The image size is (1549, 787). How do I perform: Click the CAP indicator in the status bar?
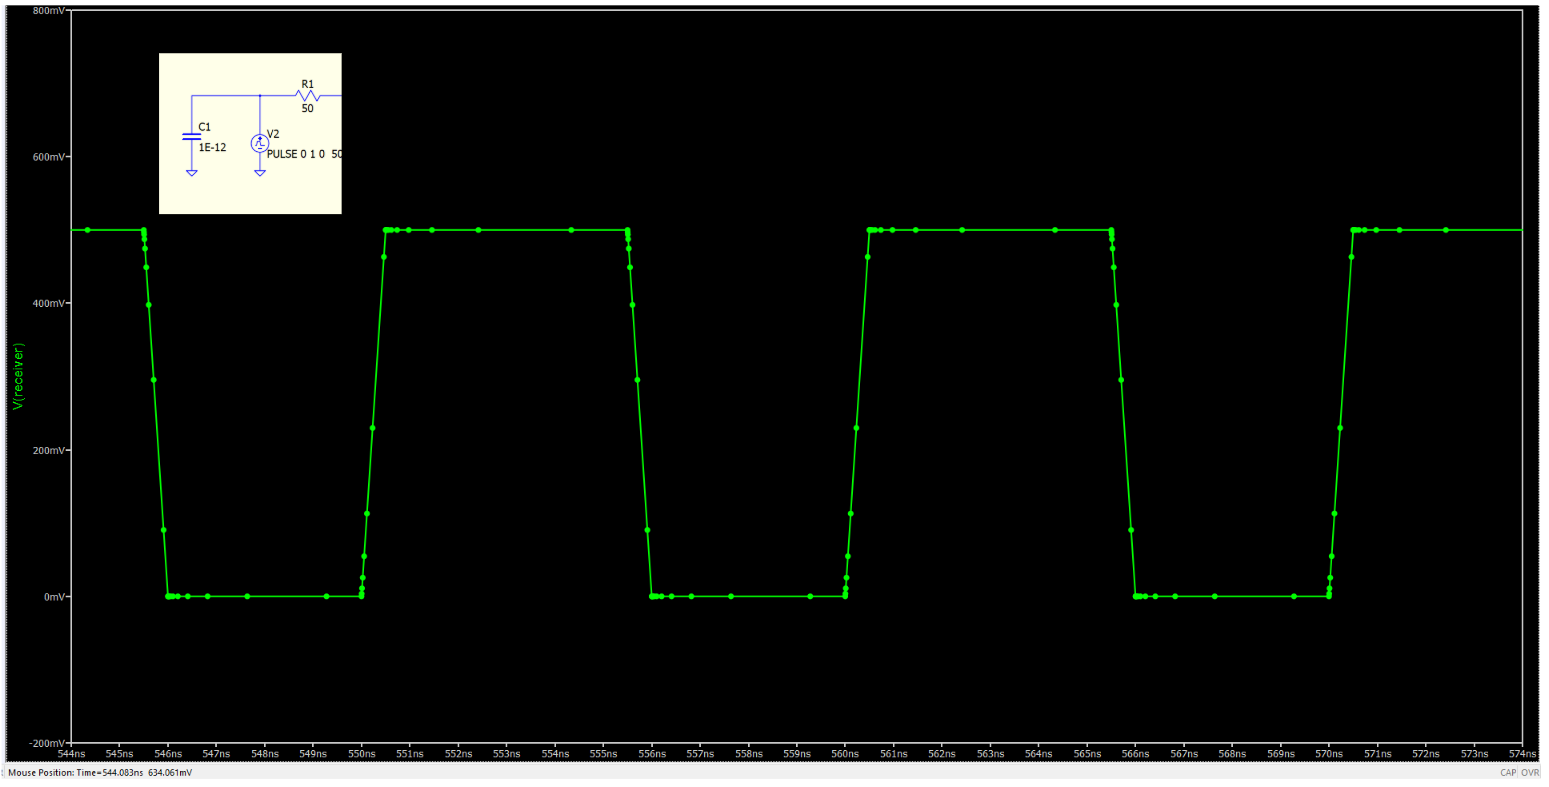point(1508,773)
